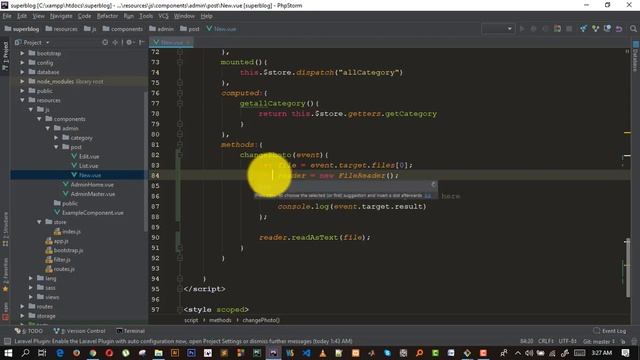This screenshot has width=640, height=360.
Task: Click the scroll-from-source target icon in Project panel
Action: pos(105,42)
